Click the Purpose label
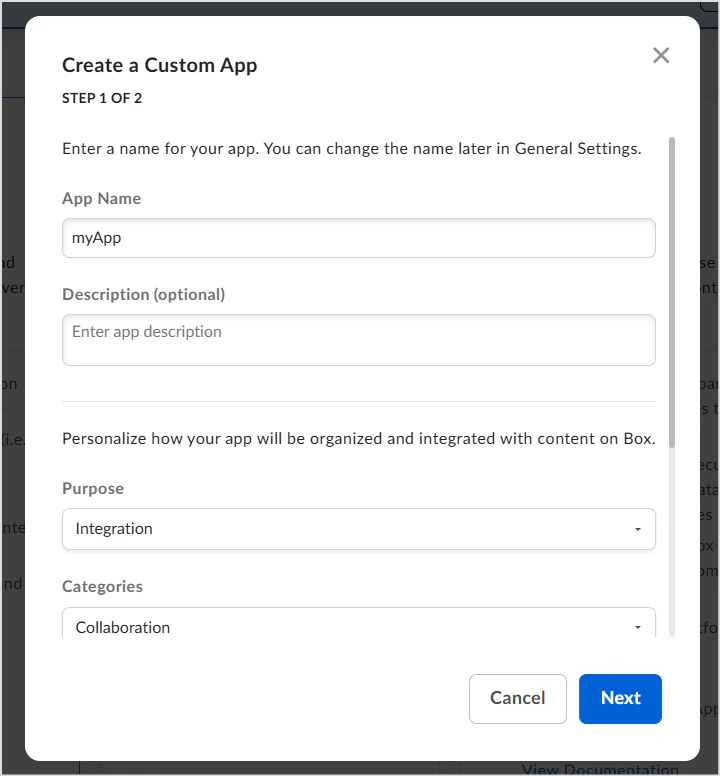The width and height of the screenshot is (720, 776). point(93,488)
